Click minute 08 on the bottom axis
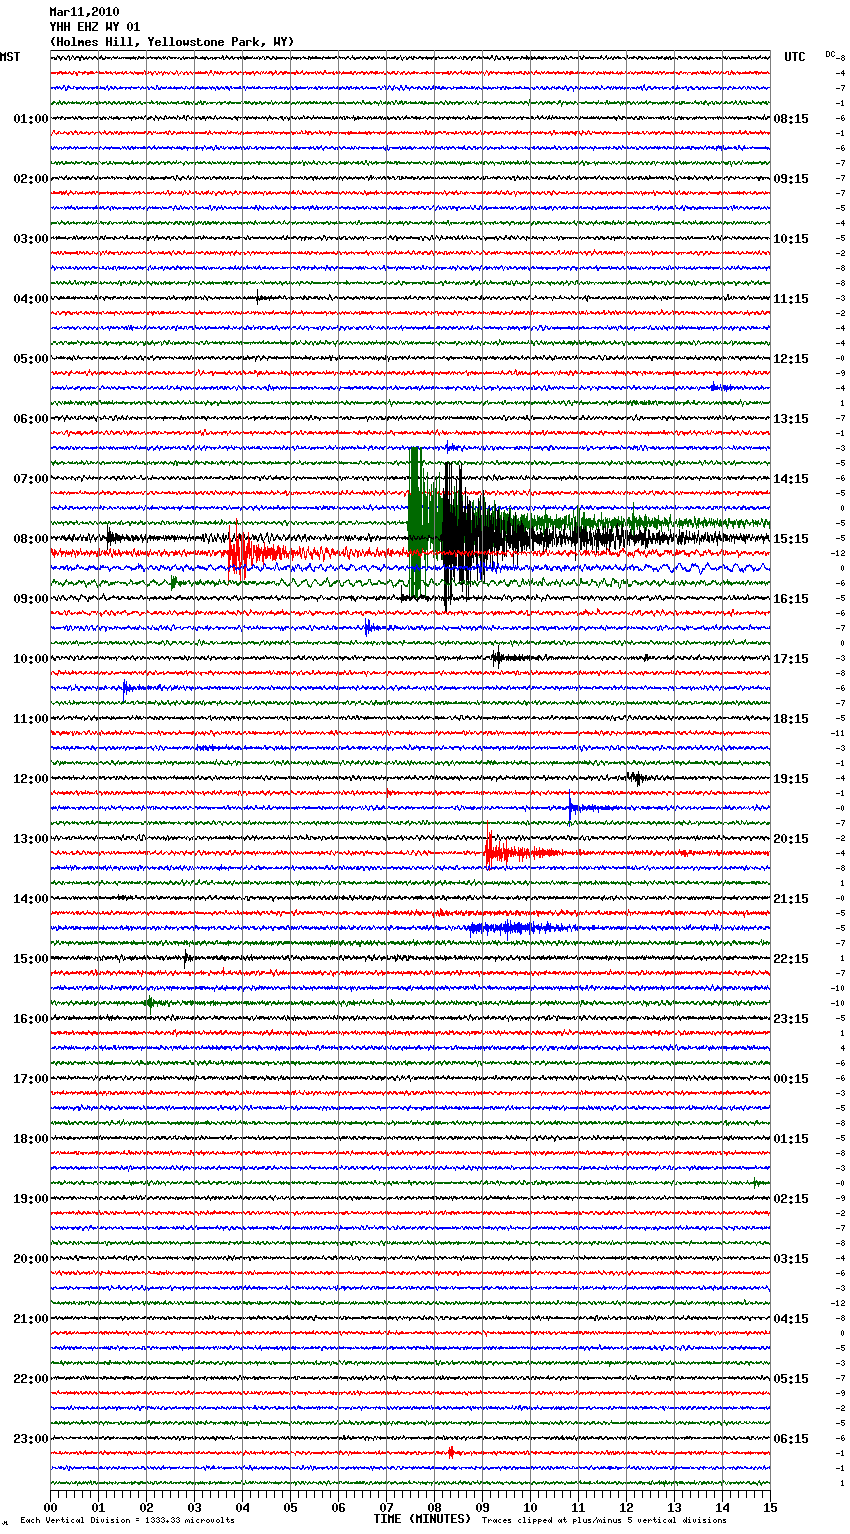Image resolution: width=850 pixels, height=1534 pixels. pyautogui.click(x=434, y=1507)
